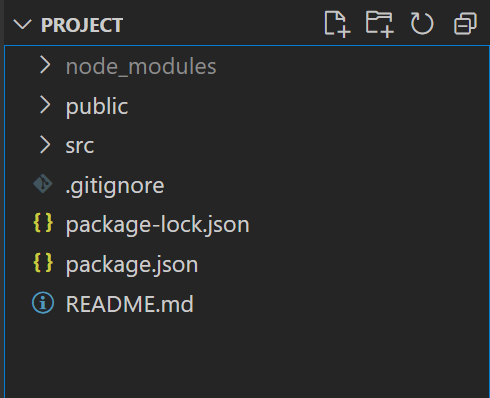490x398 pixels.
Task: Collapse the PROJECT section chevron
Action: click(x=22, y=25)
